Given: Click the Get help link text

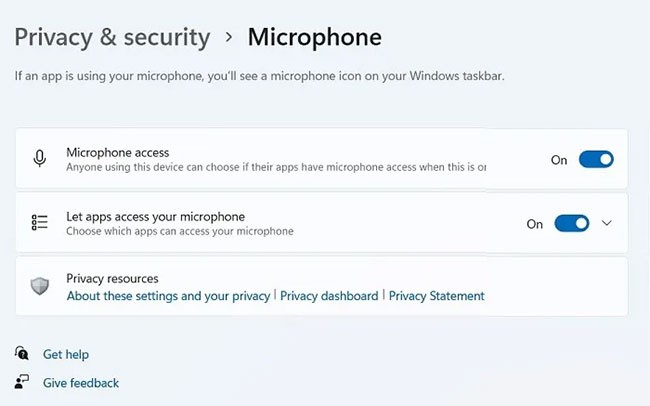Looking at the screenshot, I should 66,354.
